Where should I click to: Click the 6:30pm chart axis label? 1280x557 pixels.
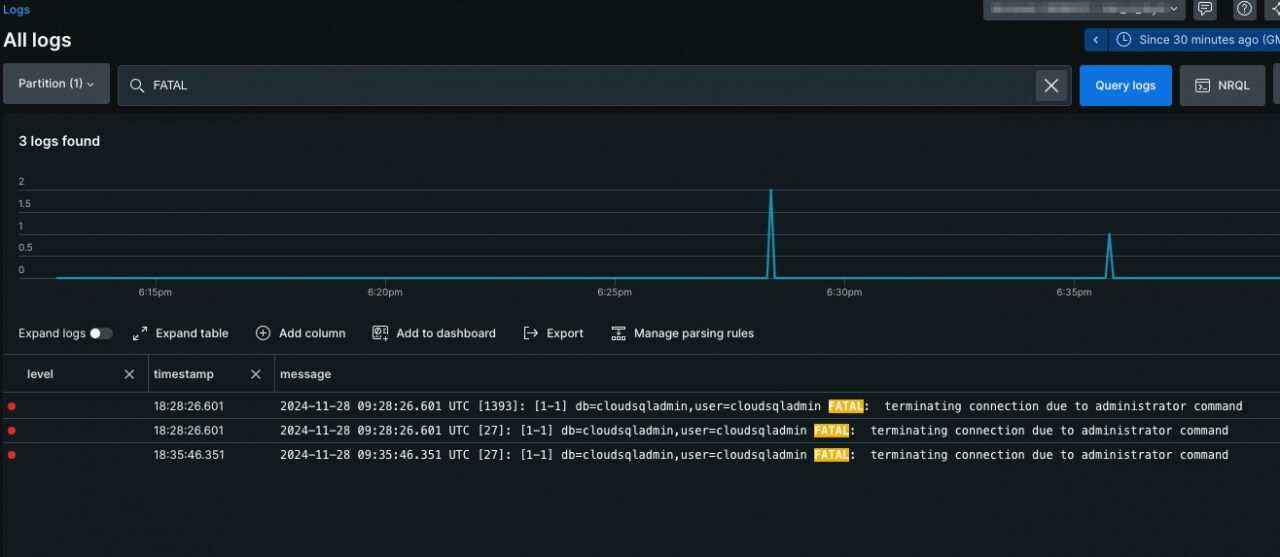[x=844, y=293]
